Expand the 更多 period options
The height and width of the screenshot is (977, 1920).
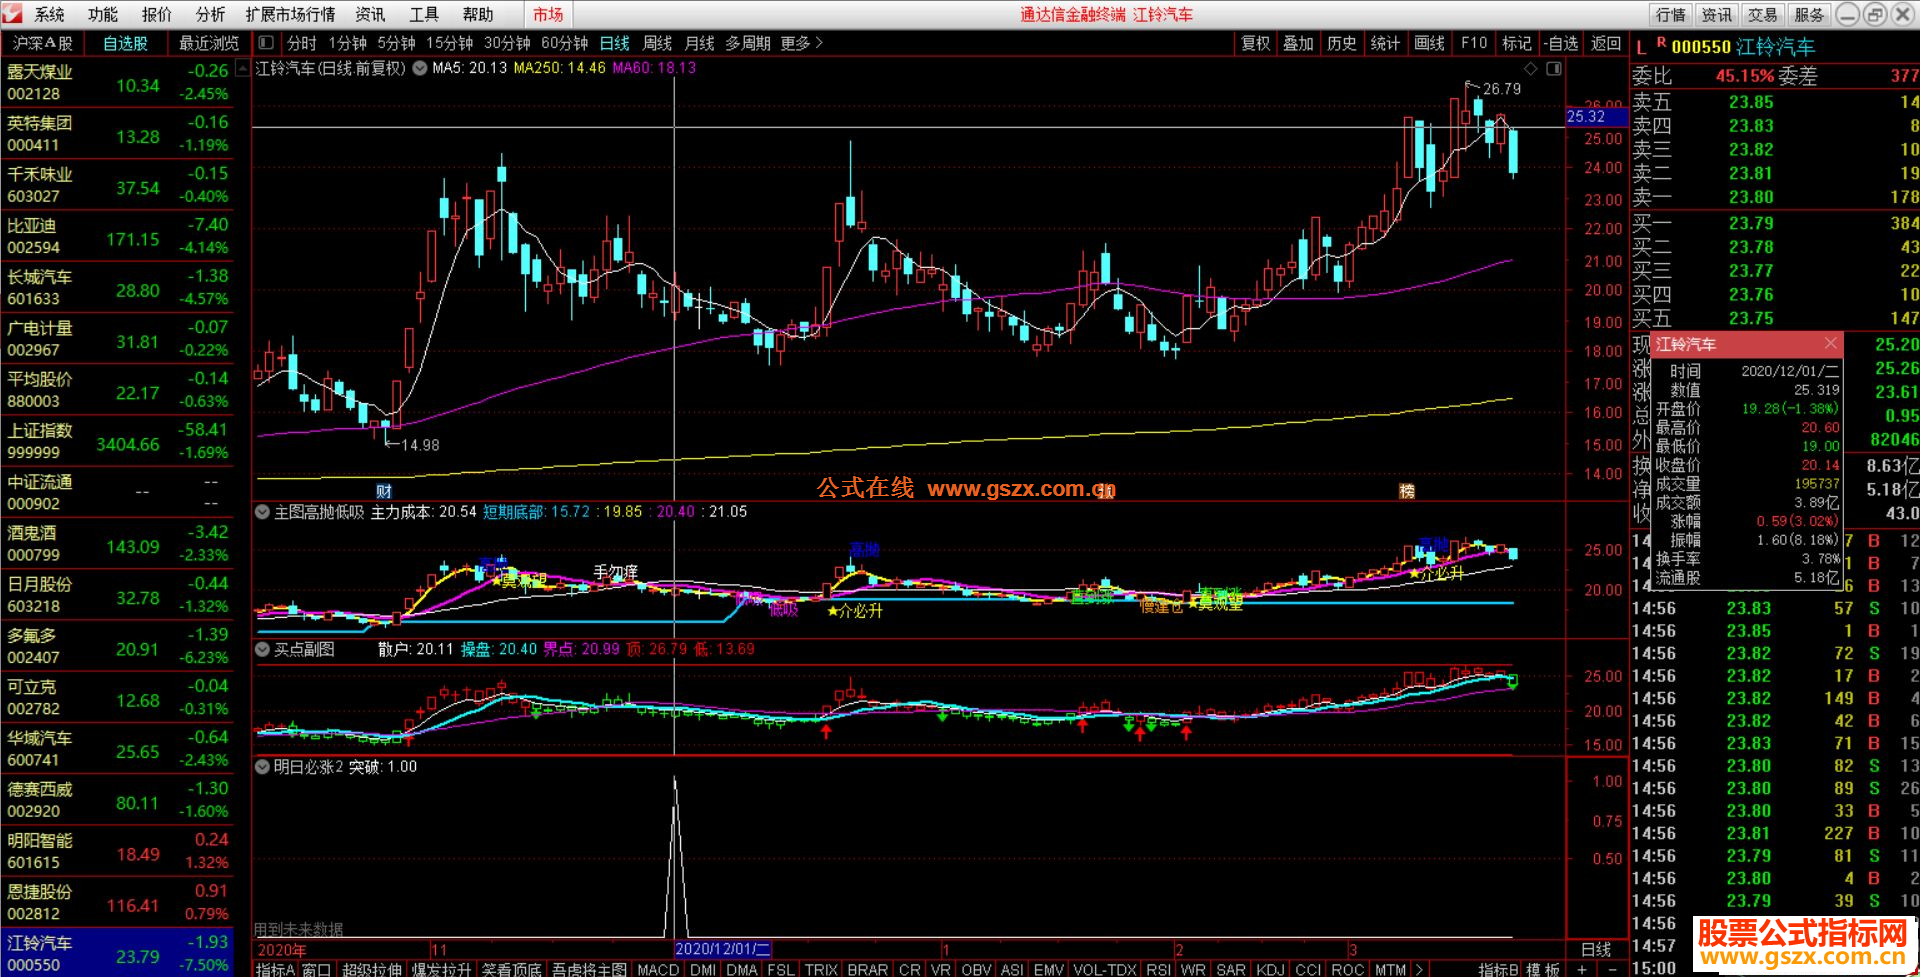coord(801,43)
